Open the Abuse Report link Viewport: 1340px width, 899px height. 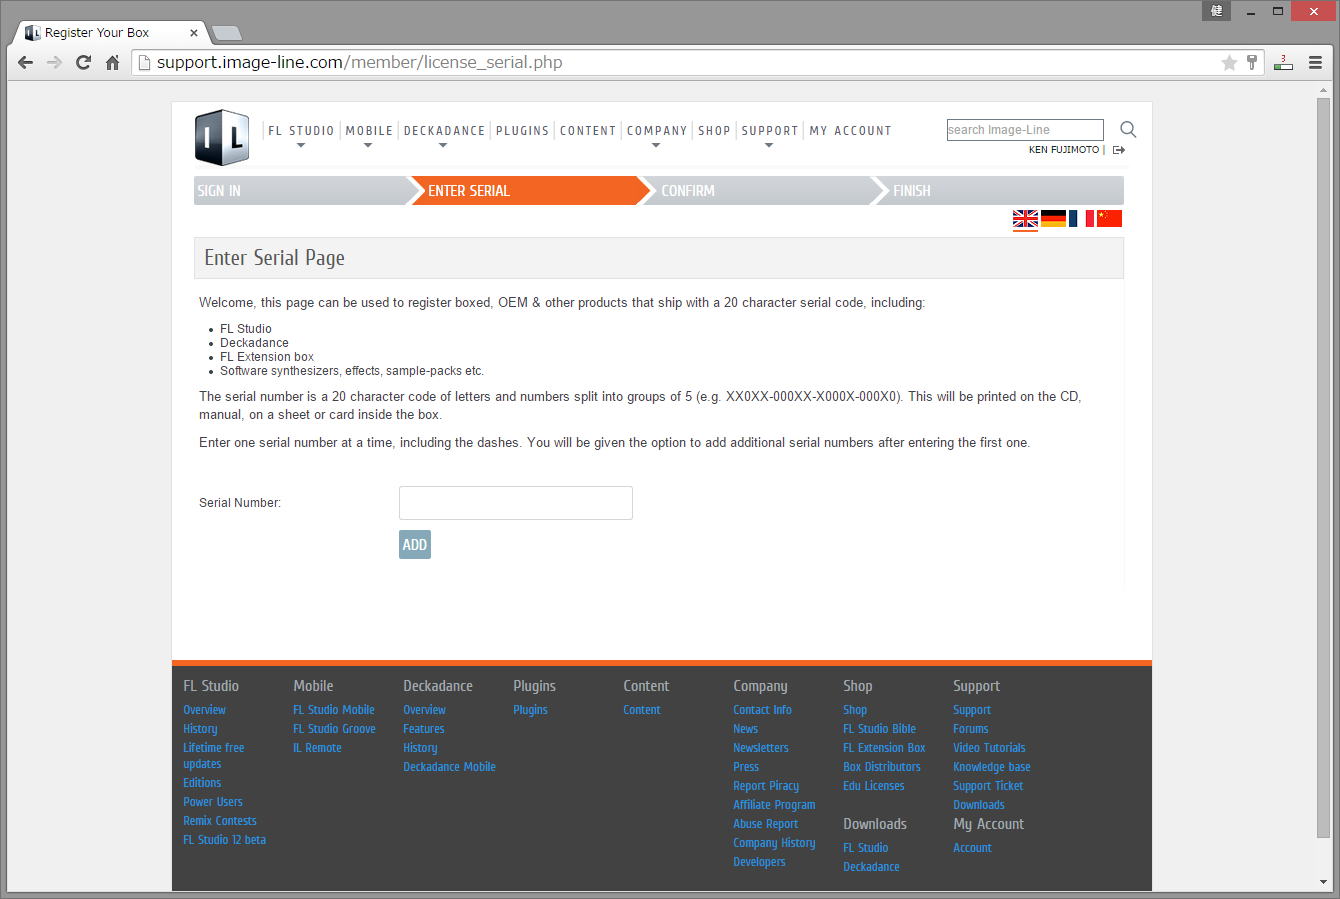(x=766, y=824)
